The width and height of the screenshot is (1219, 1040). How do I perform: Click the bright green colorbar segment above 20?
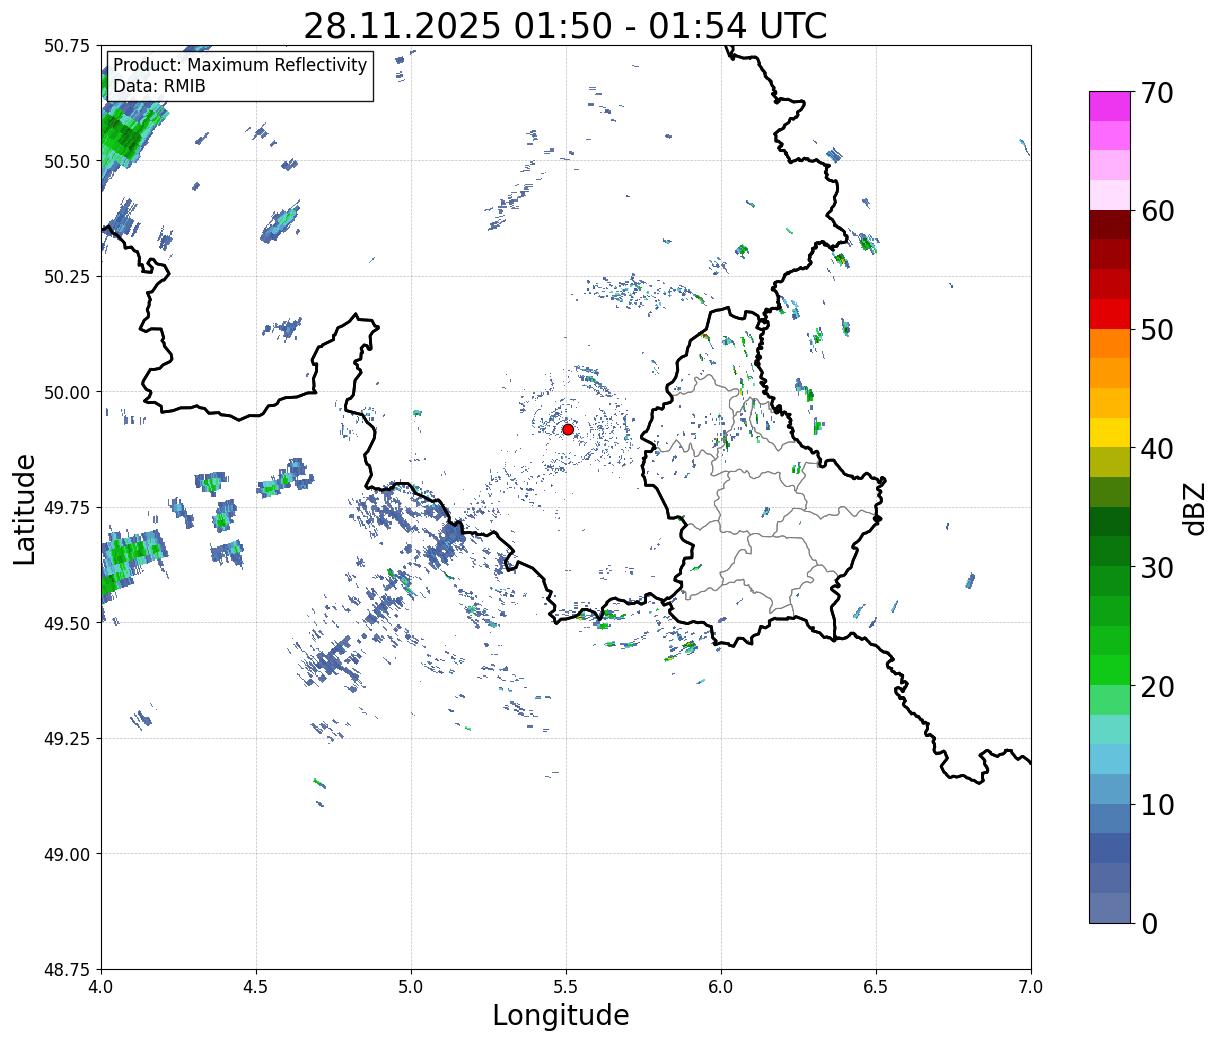[x=1110, y=669]
